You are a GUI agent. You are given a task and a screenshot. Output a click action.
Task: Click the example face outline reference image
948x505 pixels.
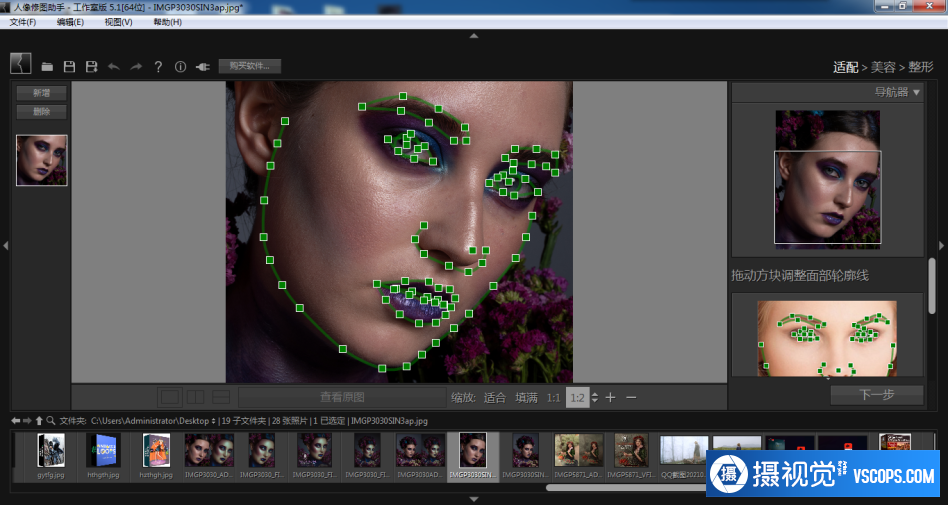pos(827,339)
